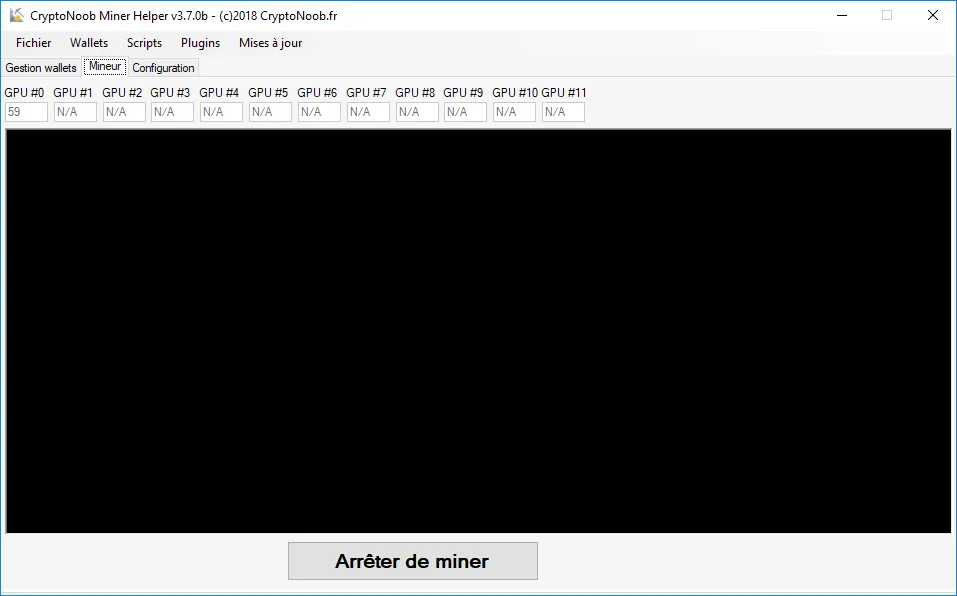Viewport: 957px width, 596px height.
Task: Close the CryptoNoob Miner Helper window
Action: coord(933,15)
